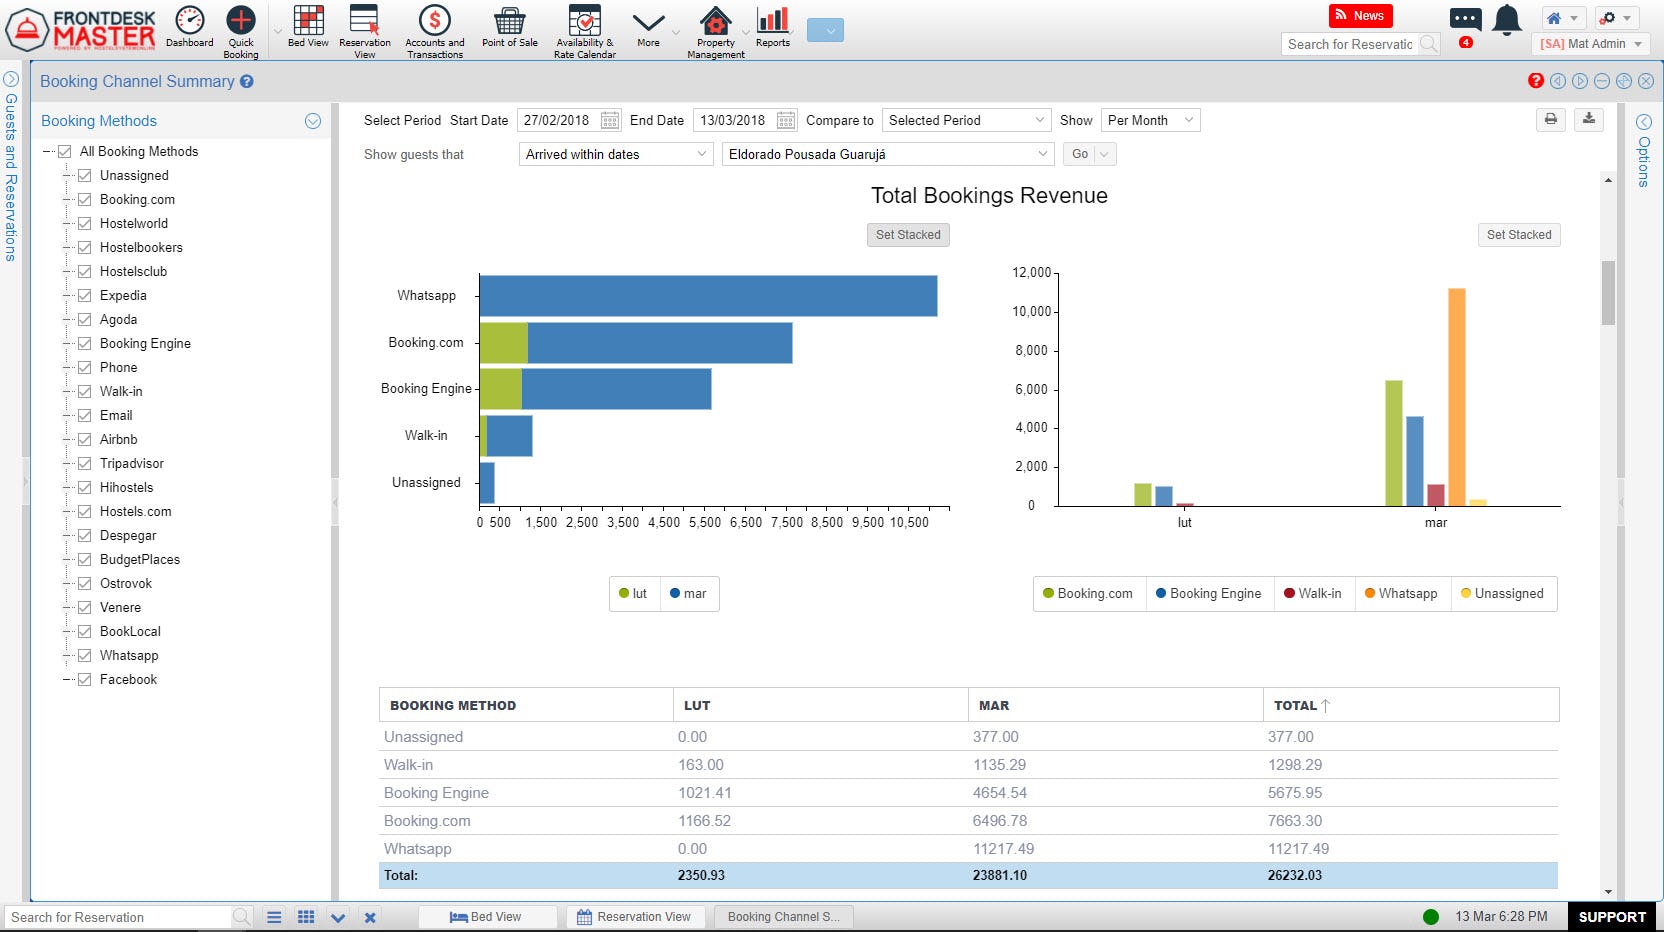Click Set Stacked on left chart

click(908, 235)
